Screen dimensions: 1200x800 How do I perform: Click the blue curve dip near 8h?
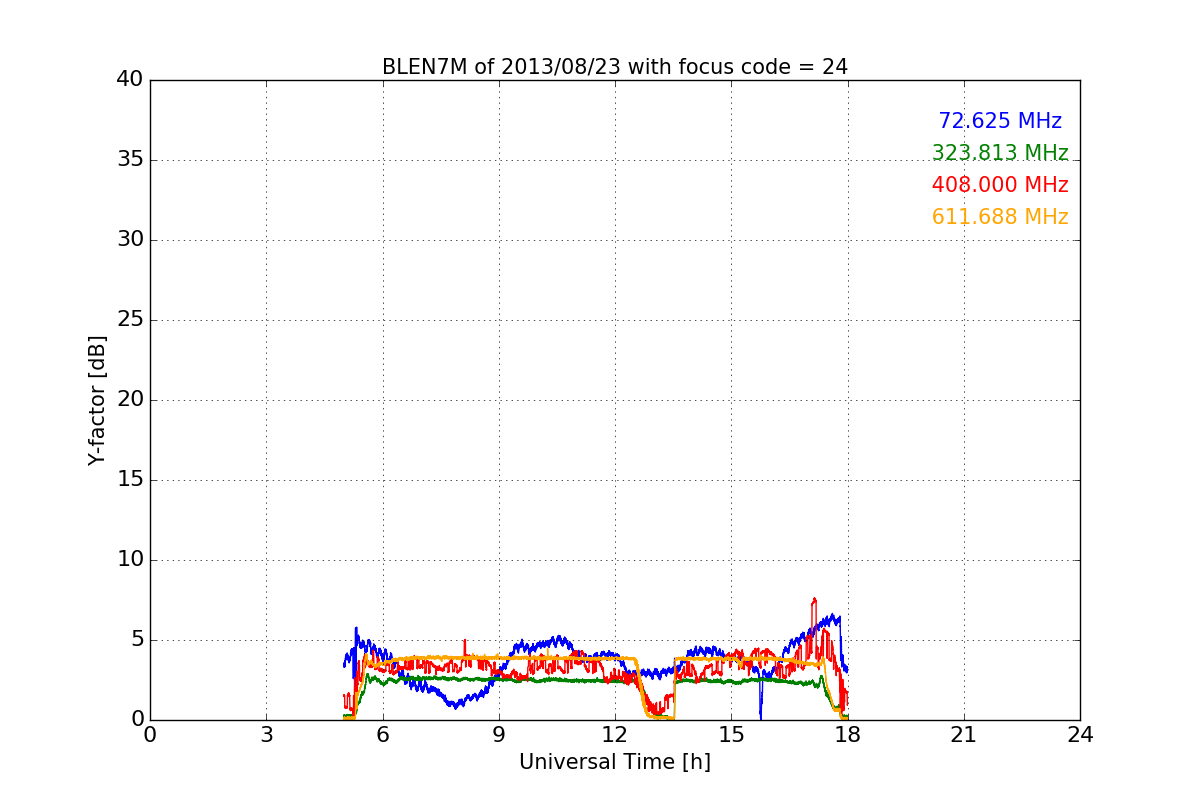point(455,704)
